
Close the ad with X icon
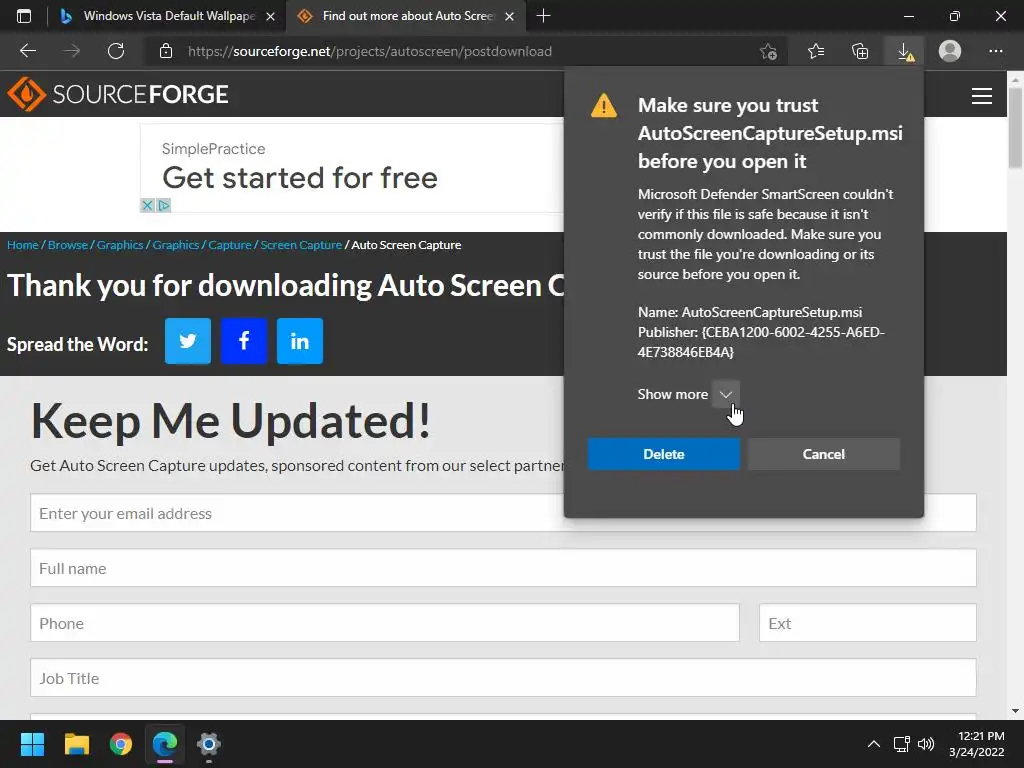click(148, 205)
